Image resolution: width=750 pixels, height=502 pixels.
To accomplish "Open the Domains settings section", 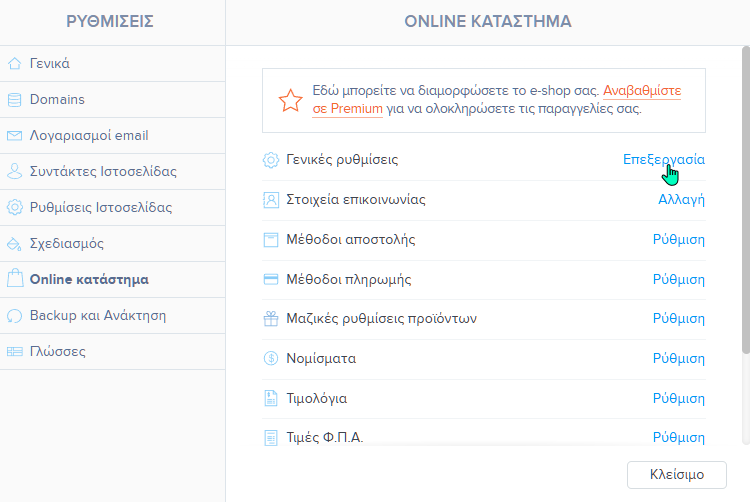I will pos(57,100).
